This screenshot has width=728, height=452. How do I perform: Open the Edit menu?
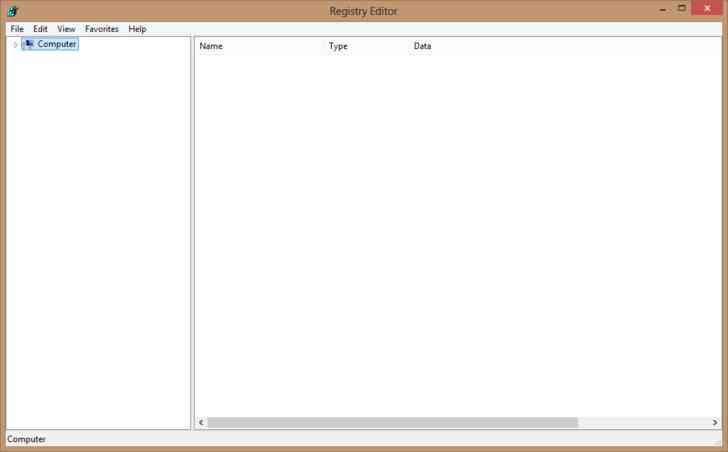[40, 29]
